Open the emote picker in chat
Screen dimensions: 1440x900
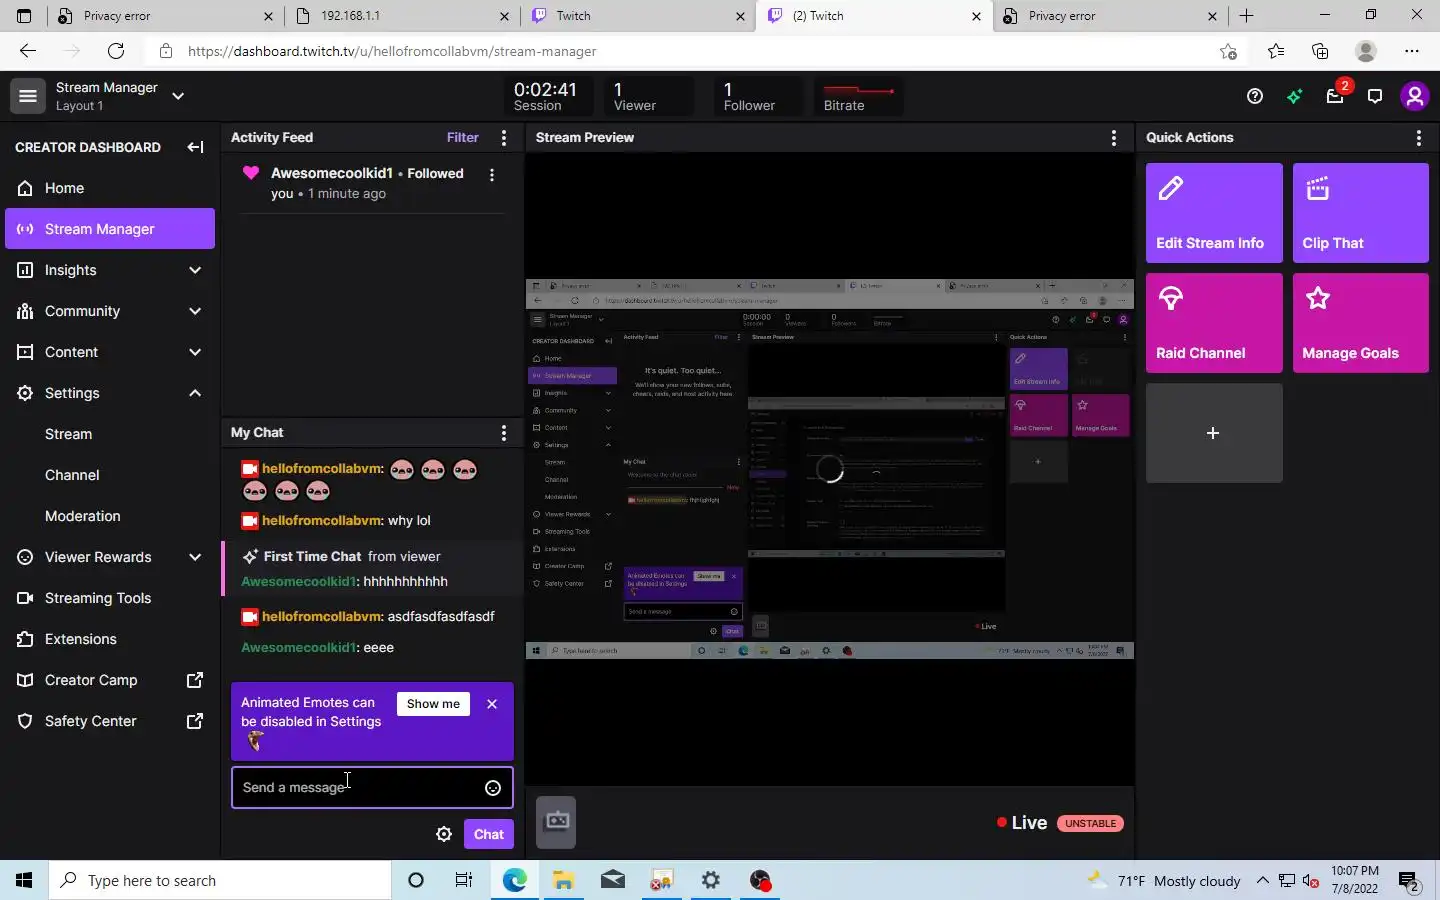click(493, 788)
